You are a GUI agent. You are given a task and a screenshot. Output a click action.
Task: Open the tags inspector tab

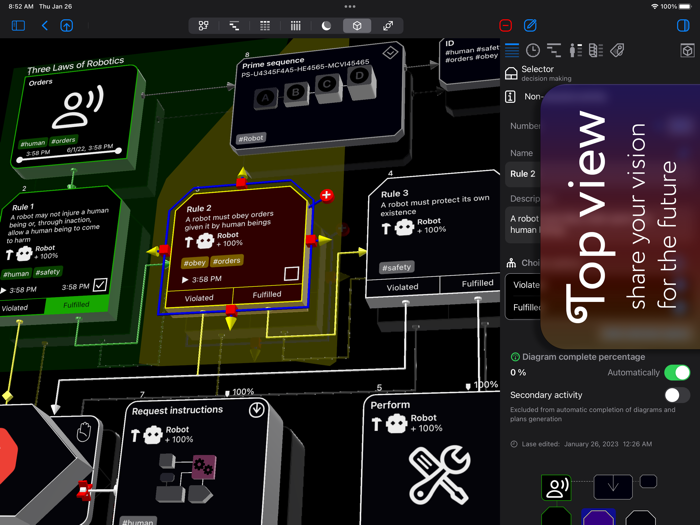point(617,50)
